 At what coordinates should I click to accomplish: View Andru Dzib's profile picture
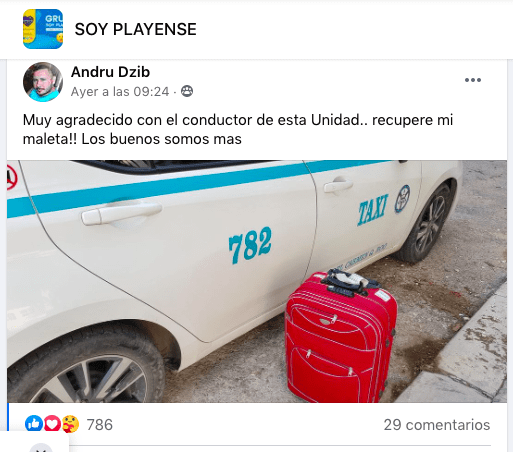43,82
